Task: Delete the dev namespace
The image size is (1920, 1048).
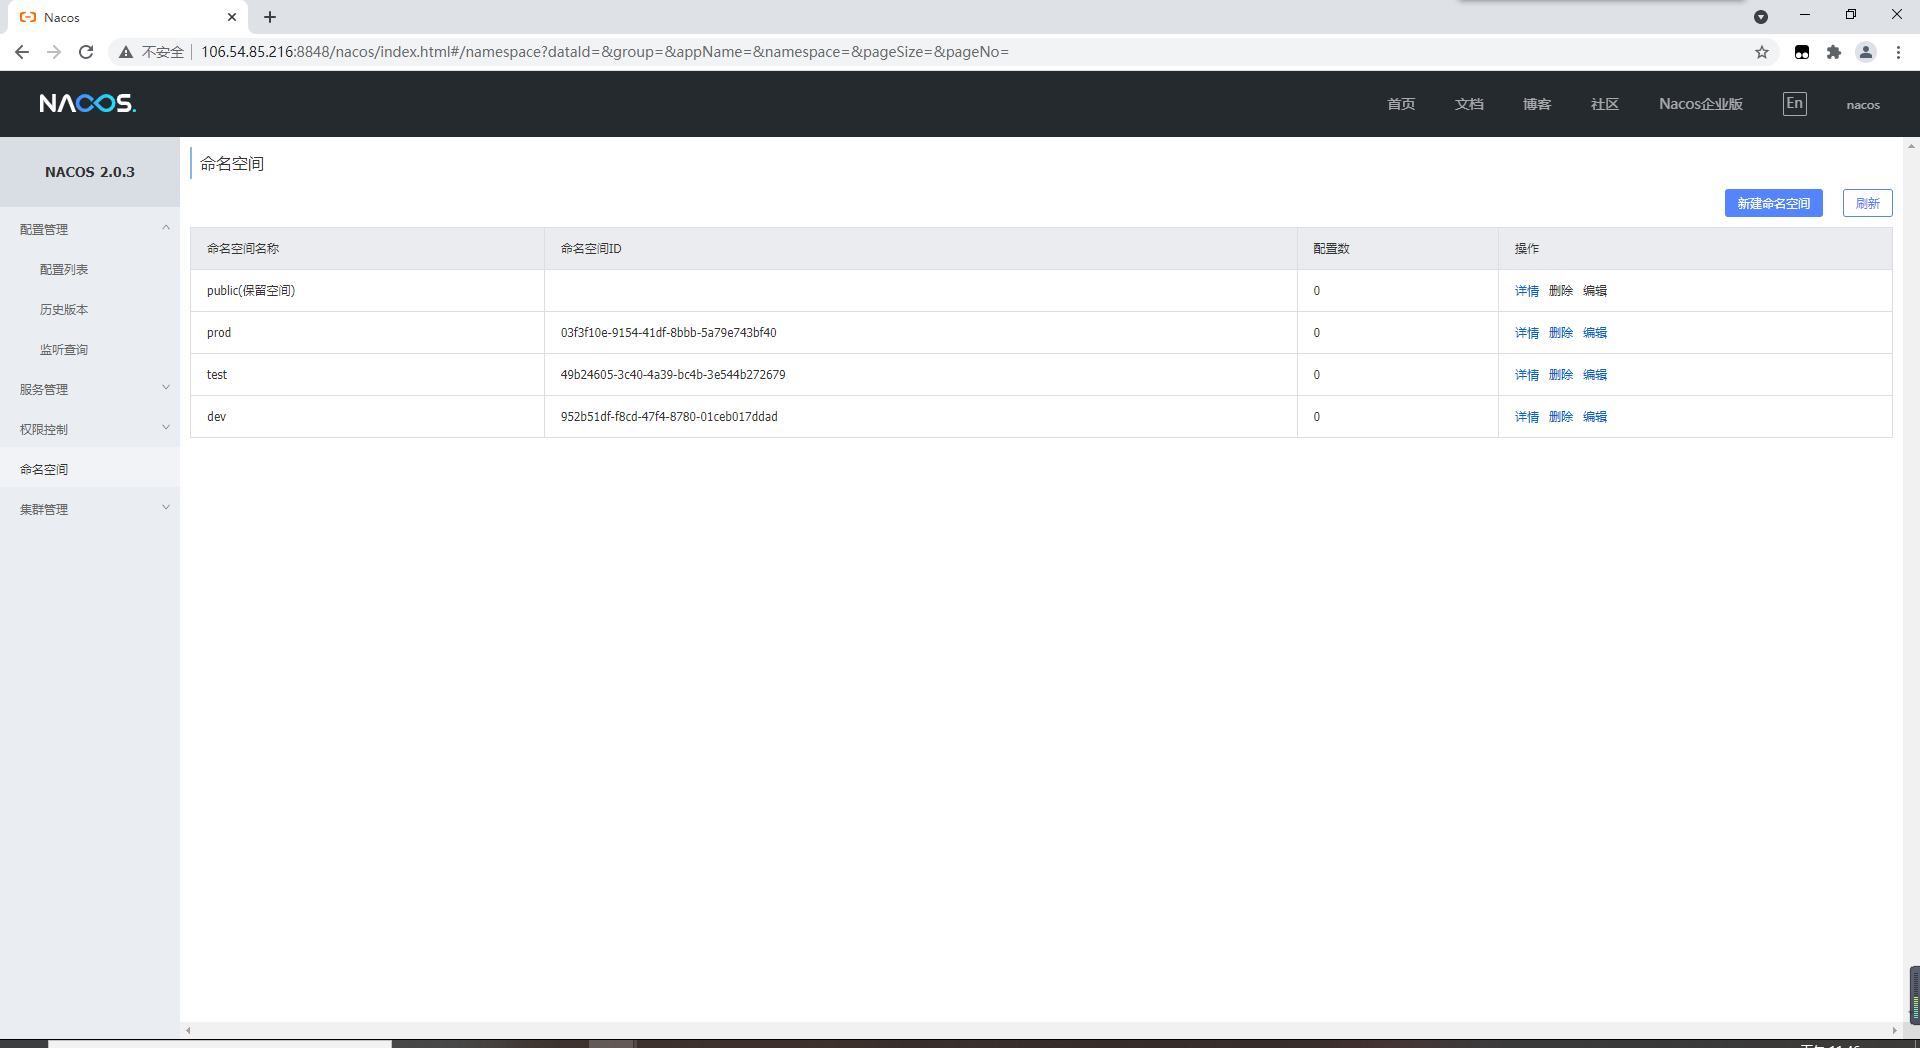Action: 1561,417
